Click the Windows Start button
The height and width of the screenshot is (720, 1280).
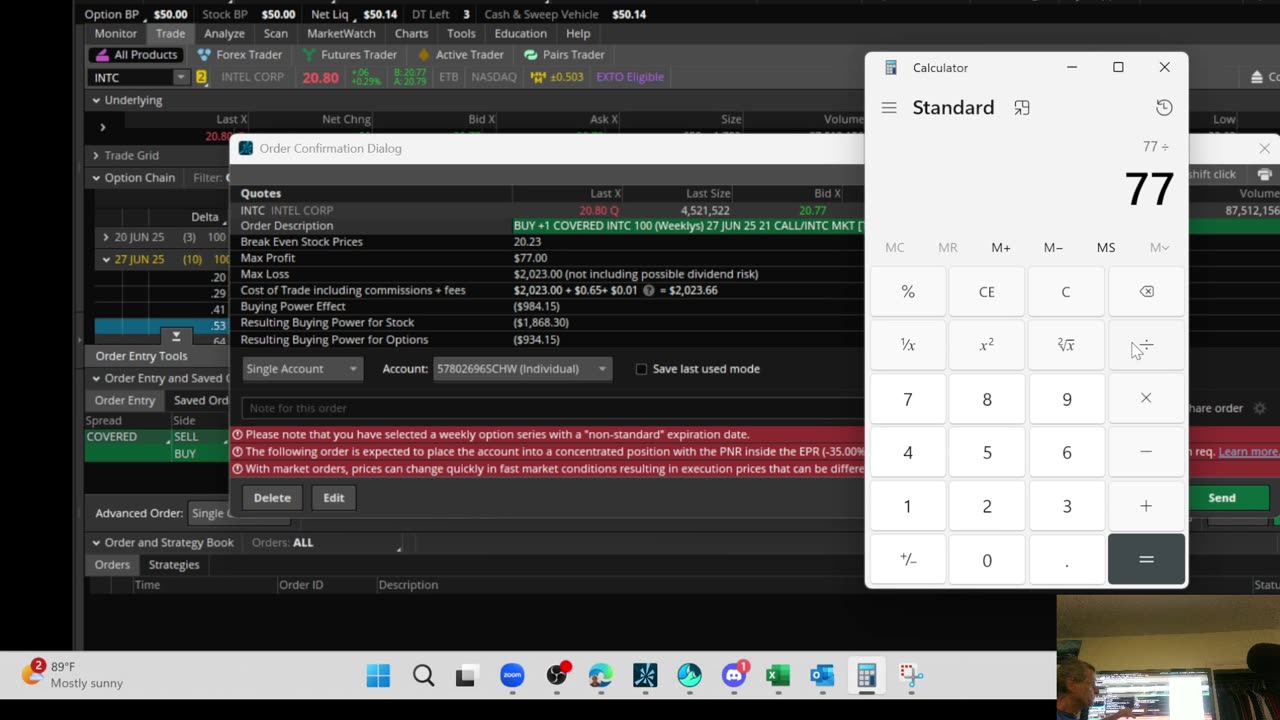click(378, 676)
